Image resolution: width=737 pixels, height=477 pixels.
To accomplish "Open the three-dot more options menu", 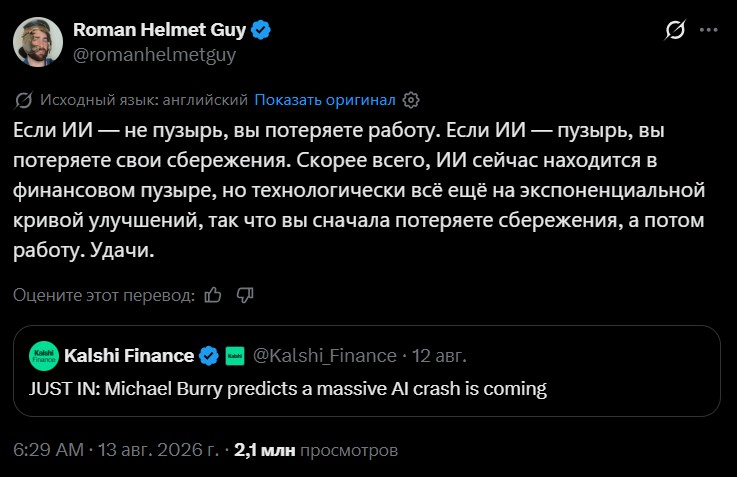I will click(x=708, y=30).
